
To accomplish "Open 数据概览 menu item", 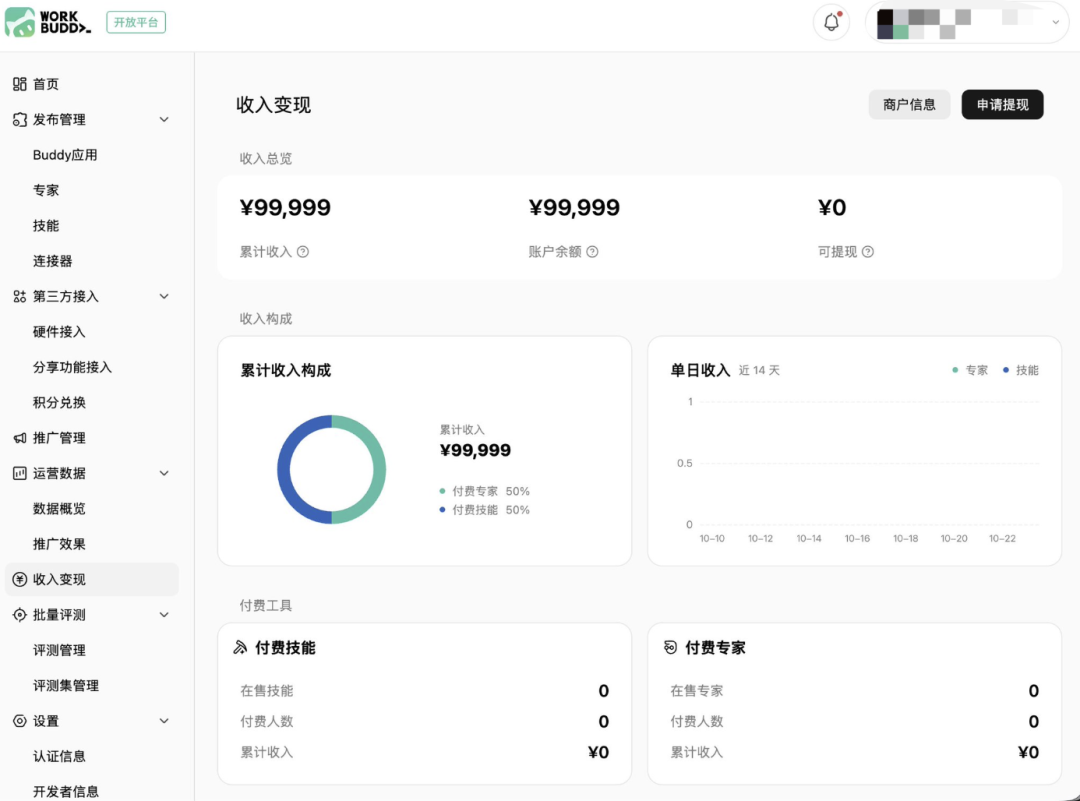I will coord(59,509).
